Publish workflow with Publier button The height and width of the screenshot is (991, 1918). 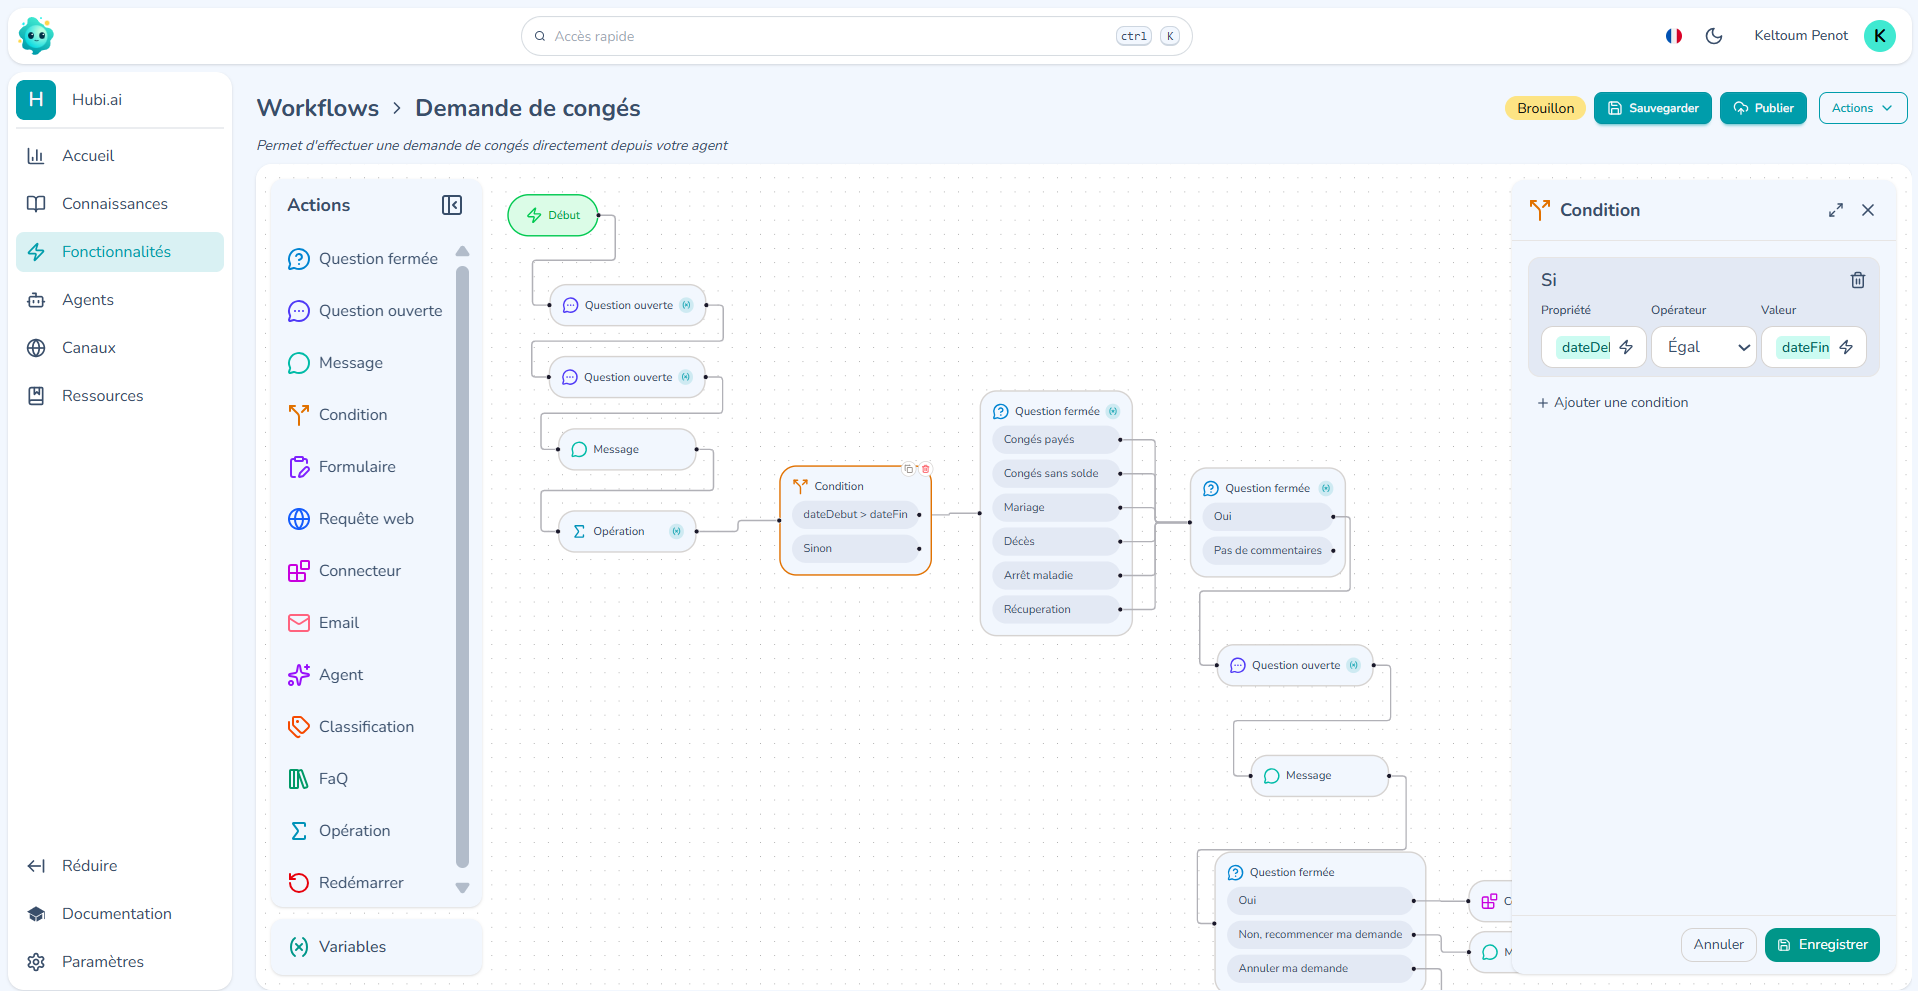[1763, 108]
